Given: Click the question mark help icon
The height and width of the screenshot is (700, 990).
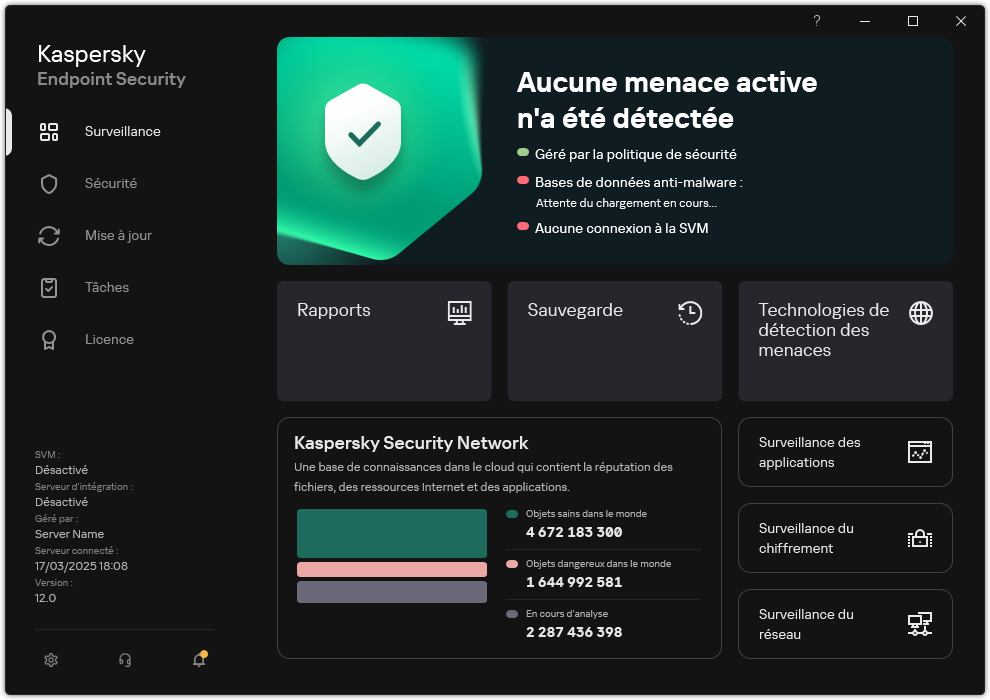Looking at the screenshot, I should [x=816, y=21].
